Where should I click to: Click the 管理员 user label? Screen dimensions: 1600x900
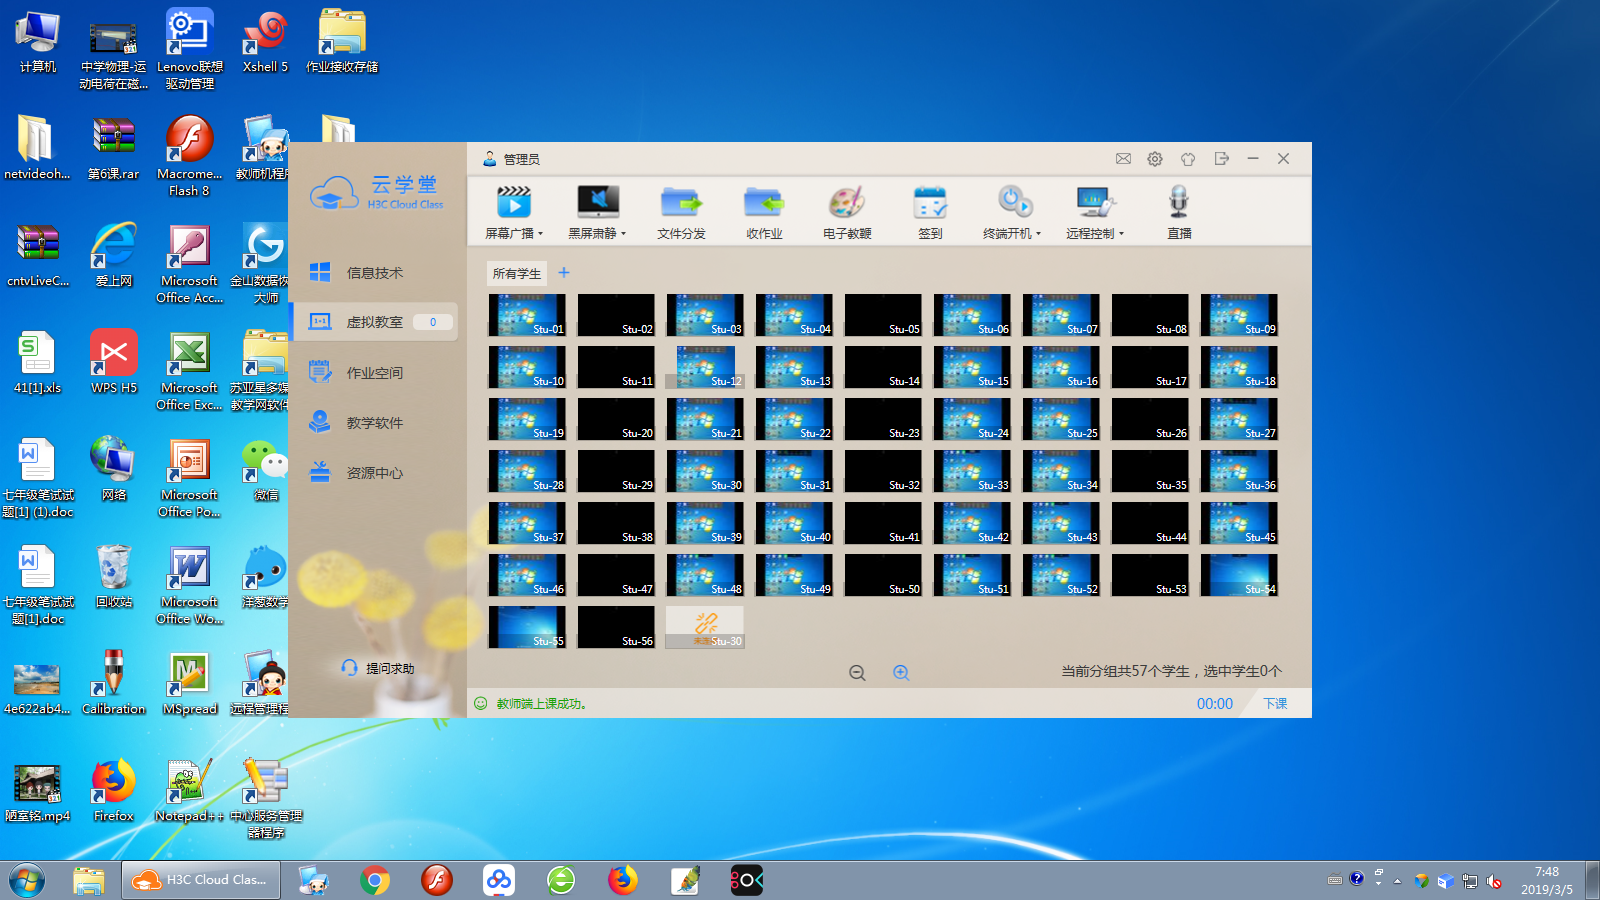click(521, 159)
